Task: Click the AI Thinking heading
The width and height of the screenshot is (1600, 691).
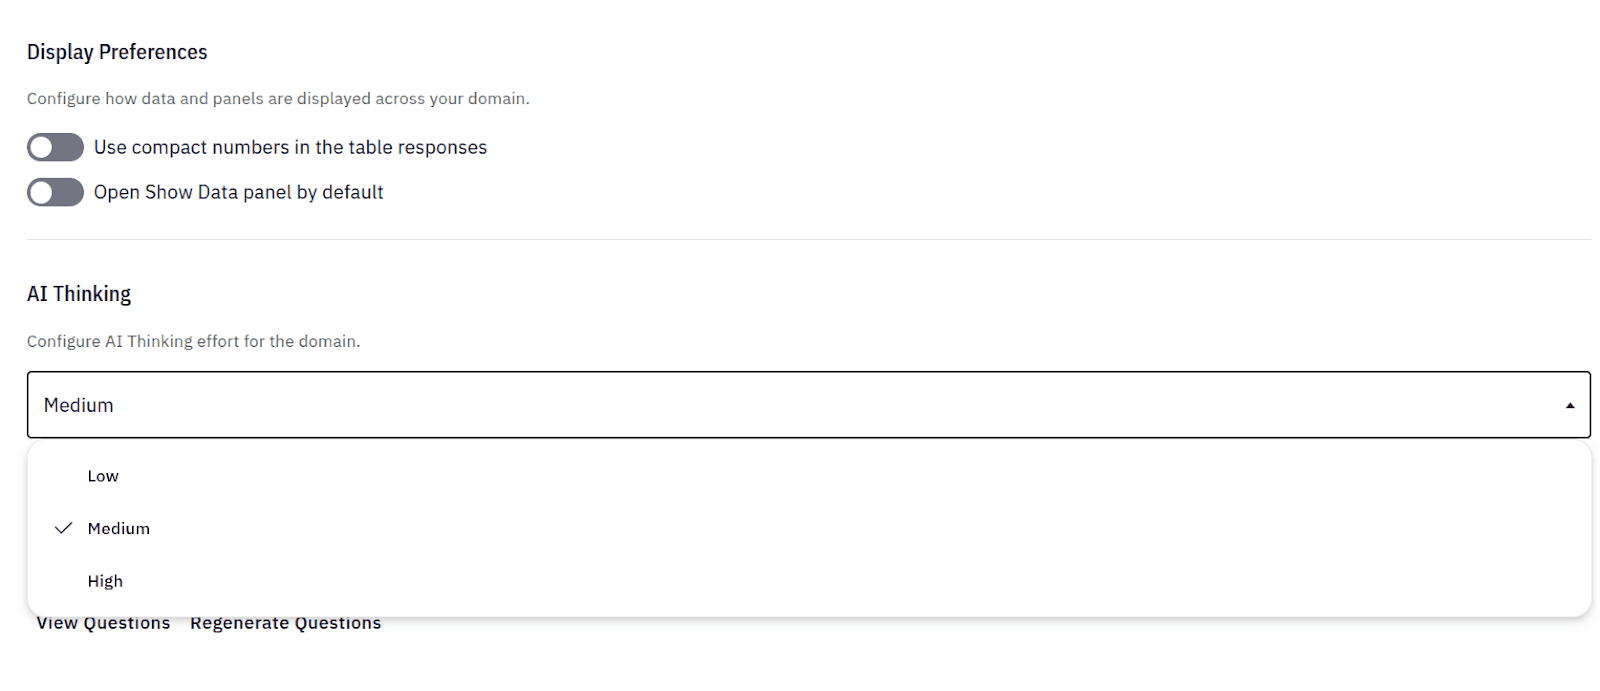Action: click(79, 293)
